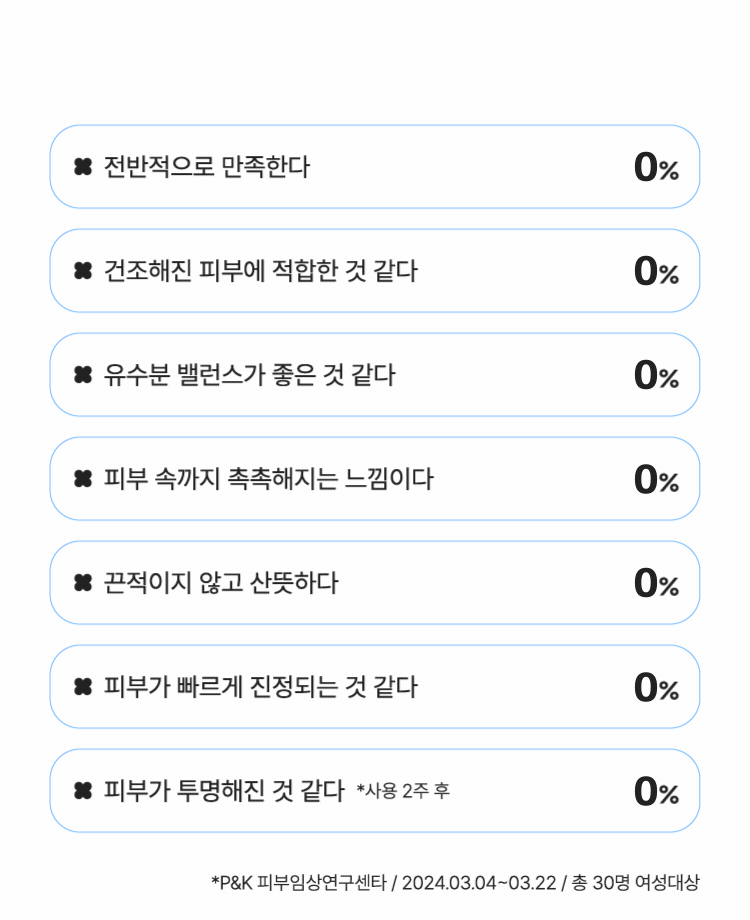
Task: Click the '*사용 2주 후' note
Action: click(x=403, y=792)
